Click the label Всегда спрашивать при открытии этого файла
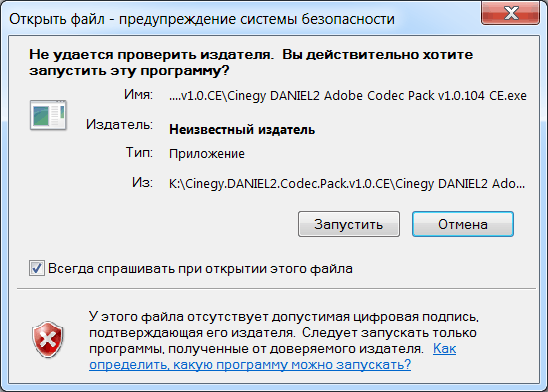This screenshot has width=548, height=392. coord(200,269)
